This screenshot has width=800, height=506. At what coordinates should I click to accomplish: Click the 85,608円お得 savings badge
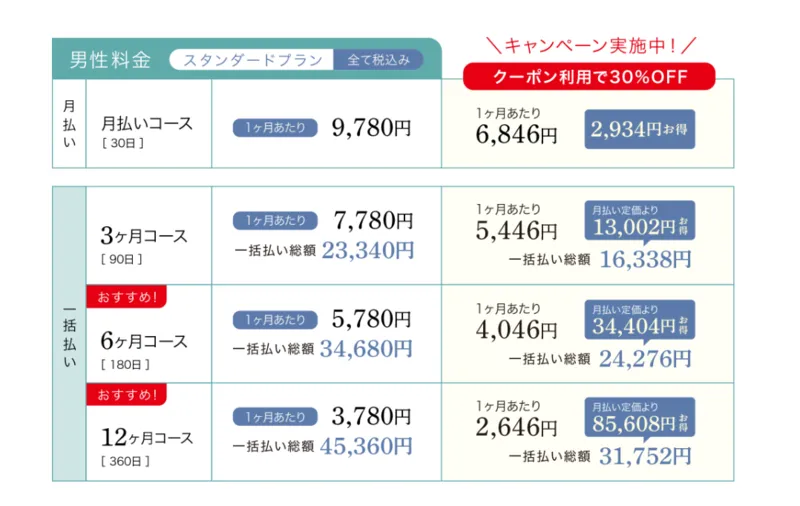click(640, 418)
